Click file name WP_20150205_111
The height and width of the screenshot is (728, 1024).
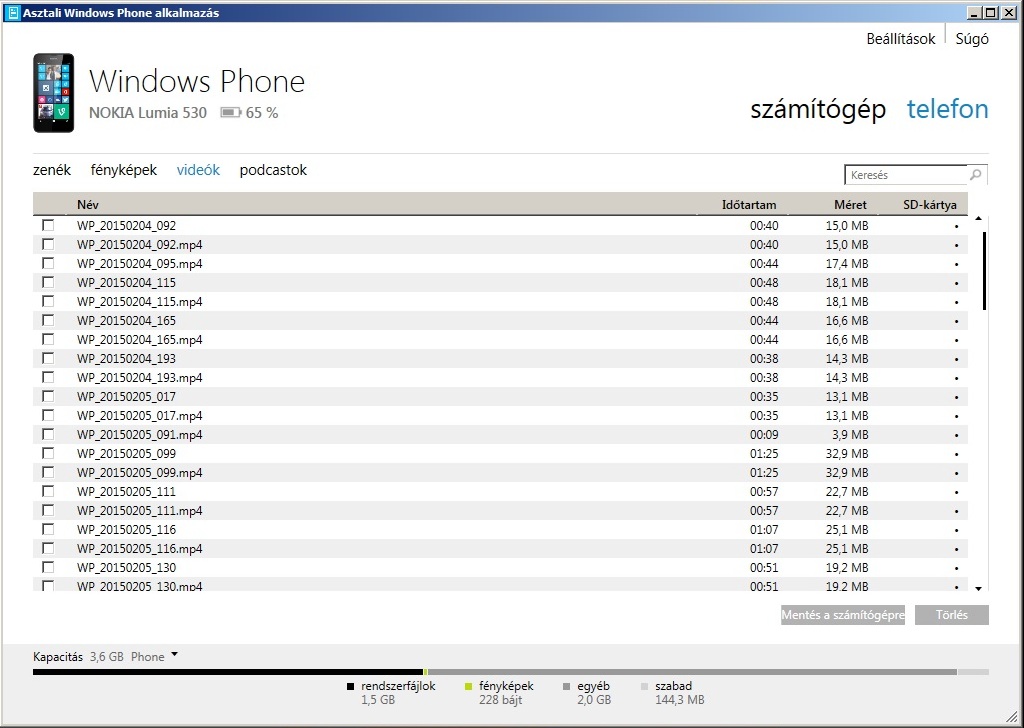click(x=126, y=491)
